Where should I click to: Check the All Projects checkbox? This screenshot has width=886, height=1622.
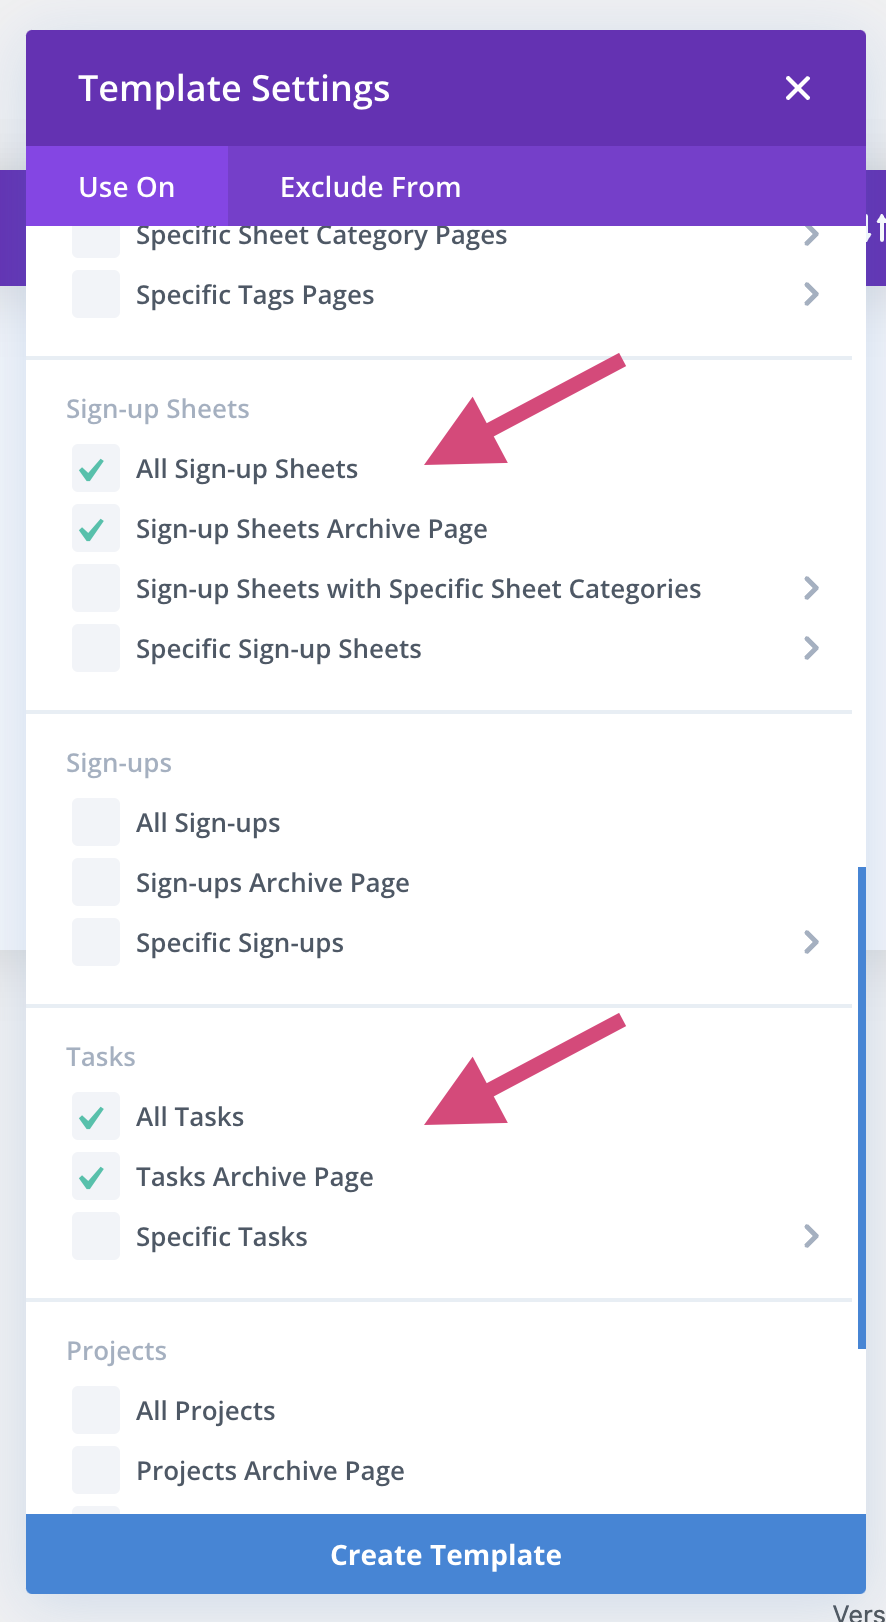click(x=96, y=1411)
